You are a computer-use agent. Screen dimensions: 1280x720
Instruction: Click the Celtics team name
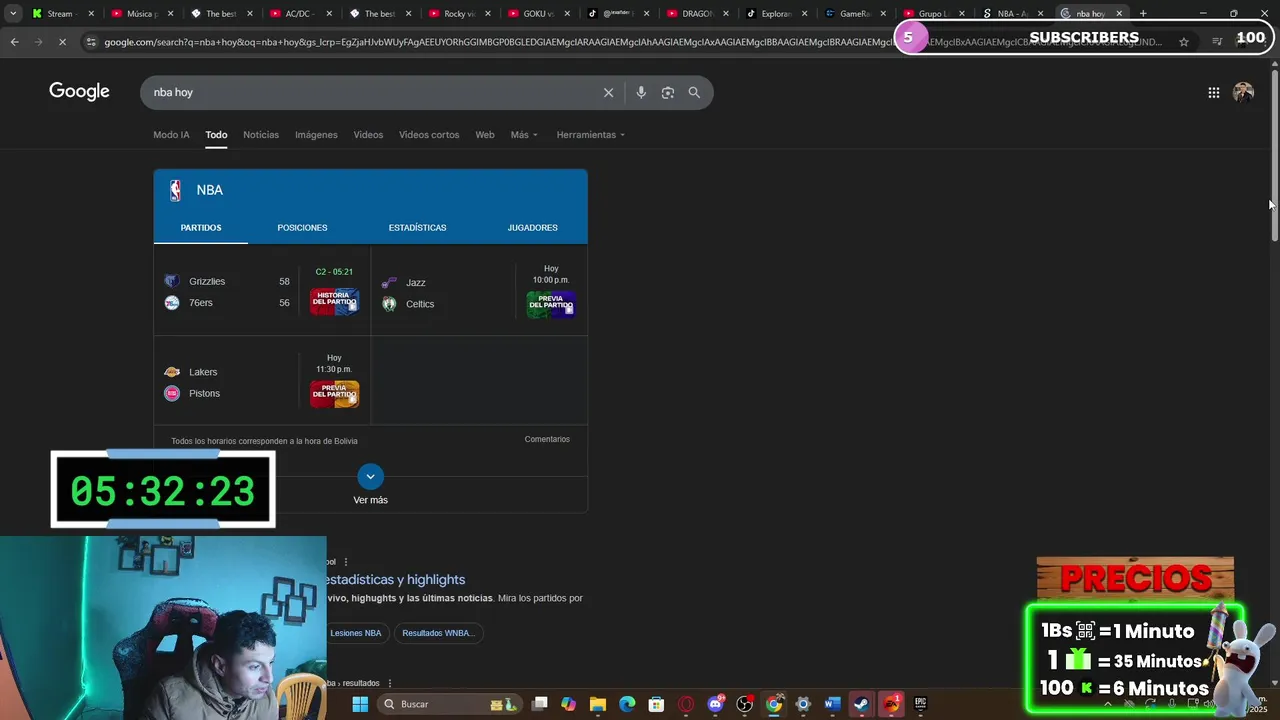[x=420, y=304]
